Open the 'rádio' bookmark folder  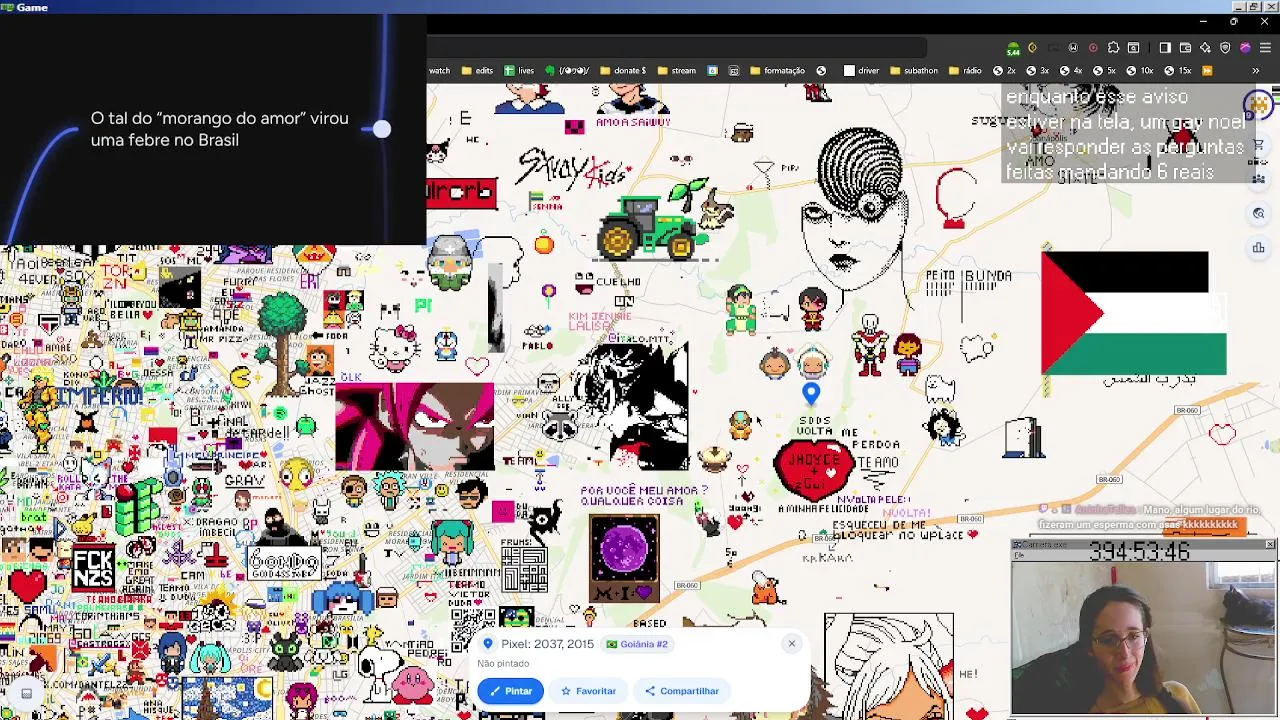pos(965,71)
